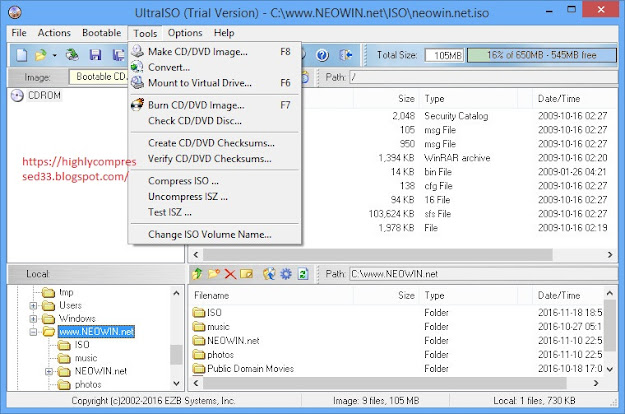
Task: Click the New blank document icon
Action: pyautogui.click(x=22, y=55)
